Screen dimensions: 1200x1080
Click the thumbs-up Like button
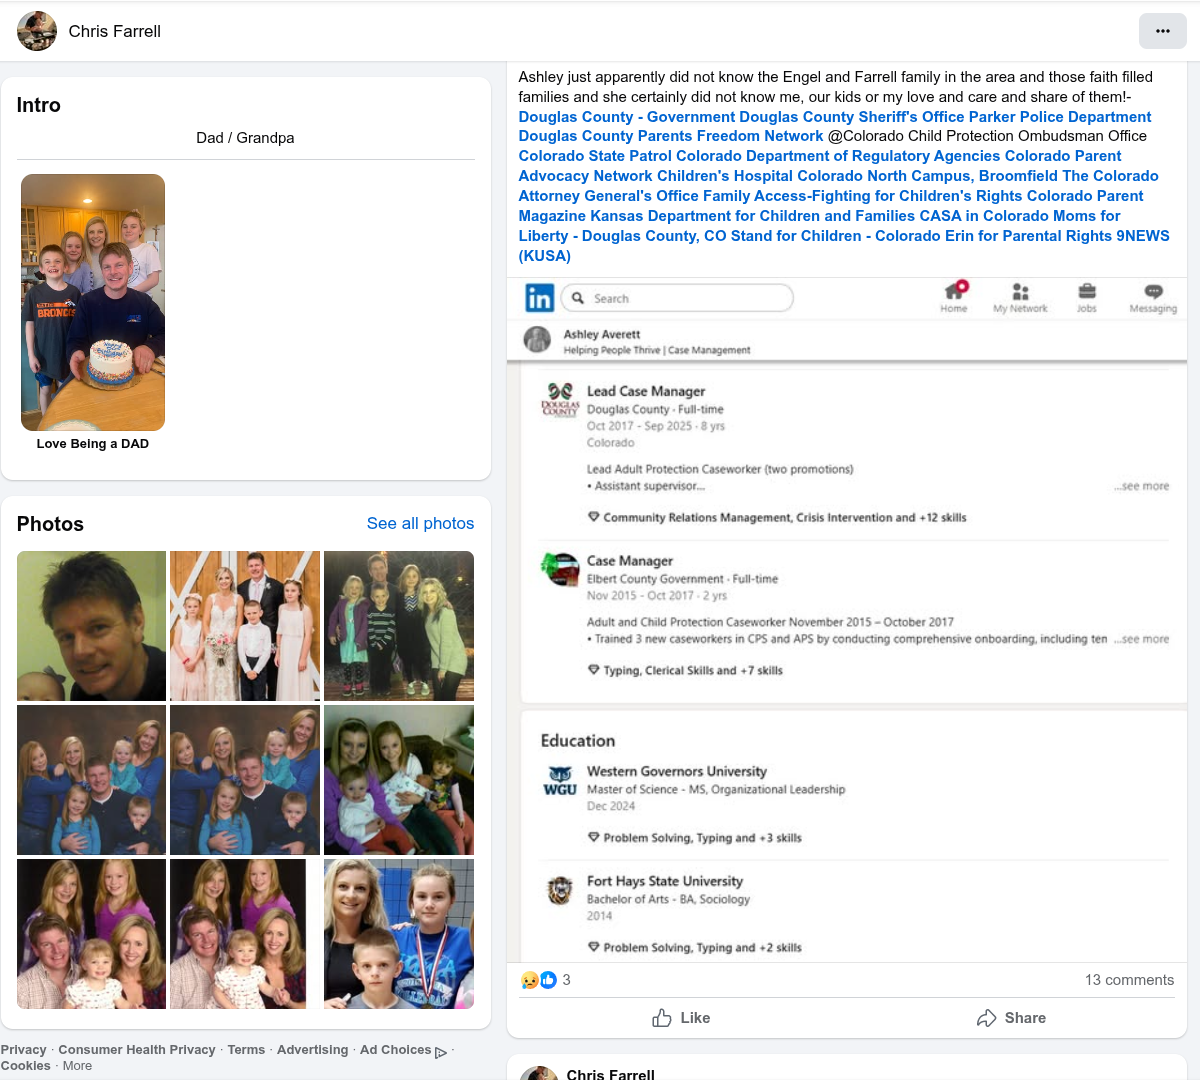[x=681, y=1018]
